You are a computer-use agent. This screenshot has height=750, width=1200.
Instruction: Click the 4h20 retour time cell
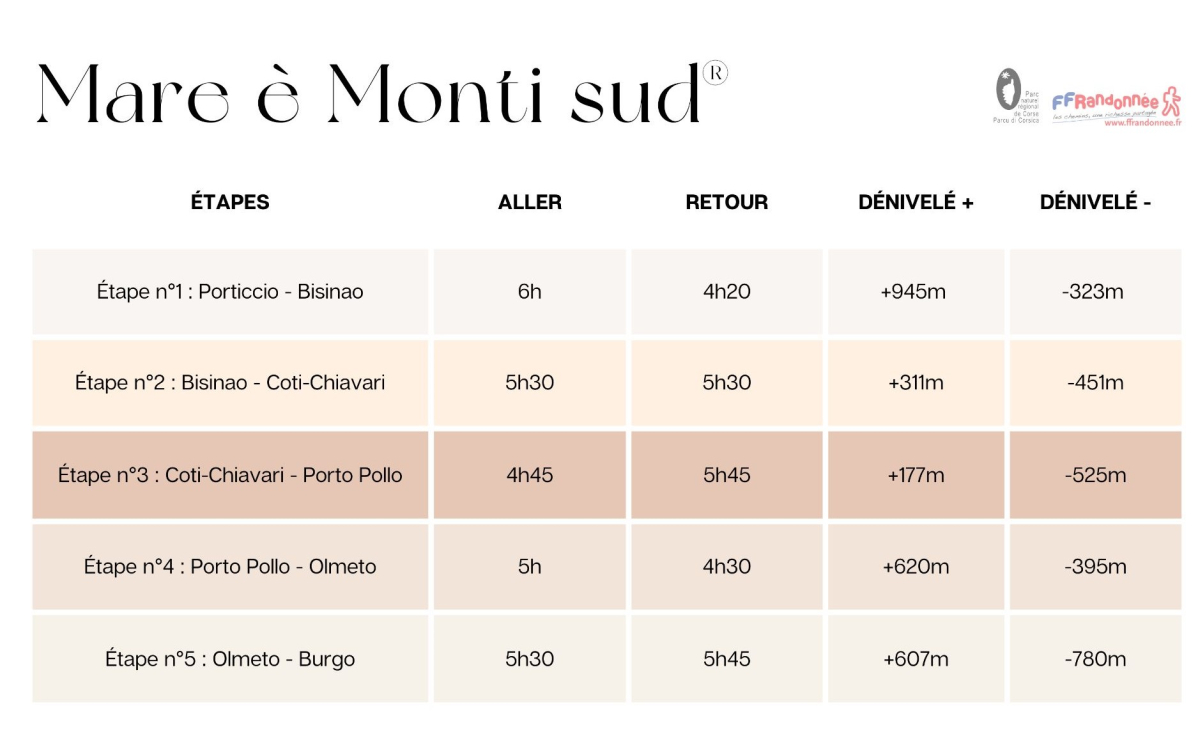point(727,292)
